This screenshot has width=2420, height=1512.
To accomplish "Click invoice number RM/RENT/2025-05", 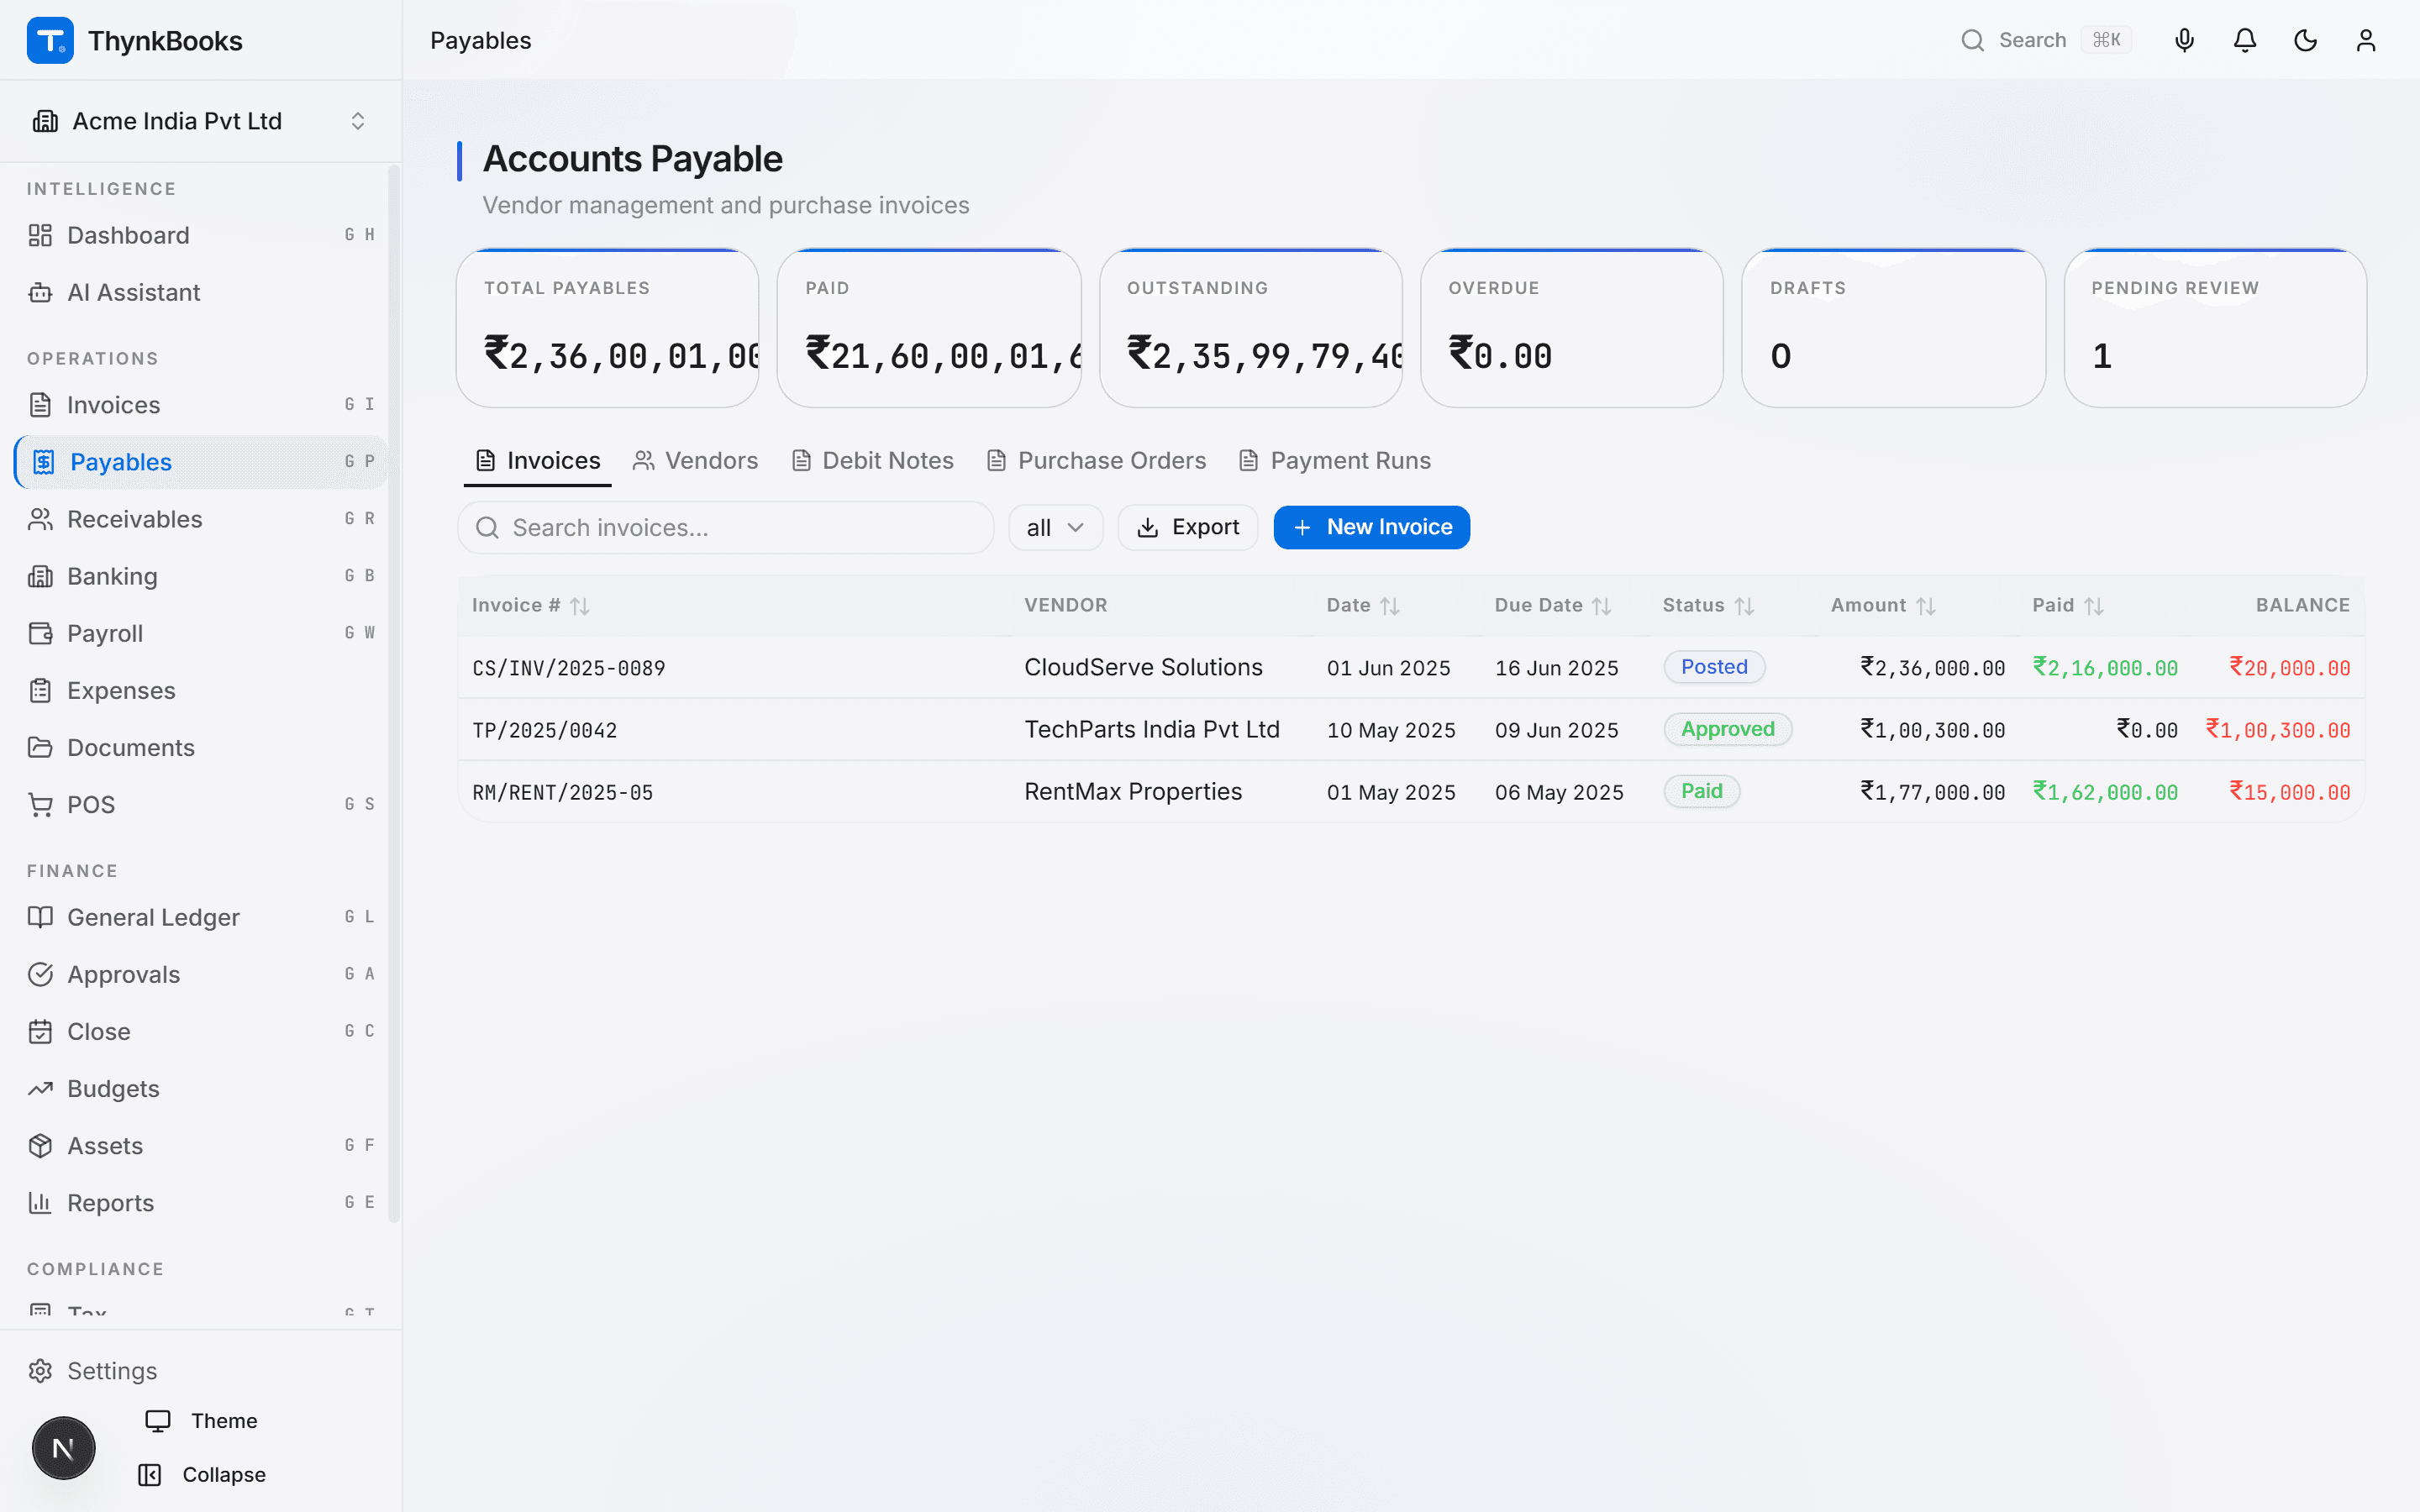I will point(562,792).
